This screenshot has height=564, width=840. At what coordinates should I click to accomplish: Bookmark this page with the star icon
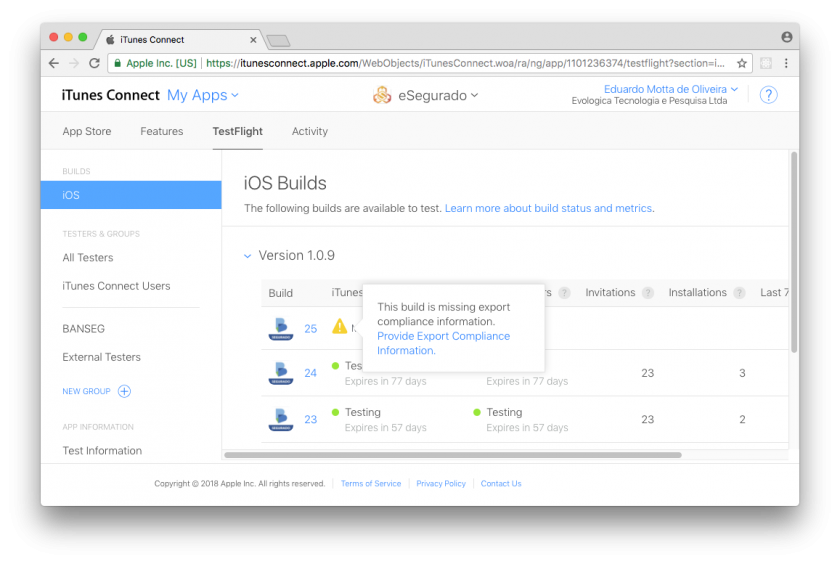pos(741,63)
